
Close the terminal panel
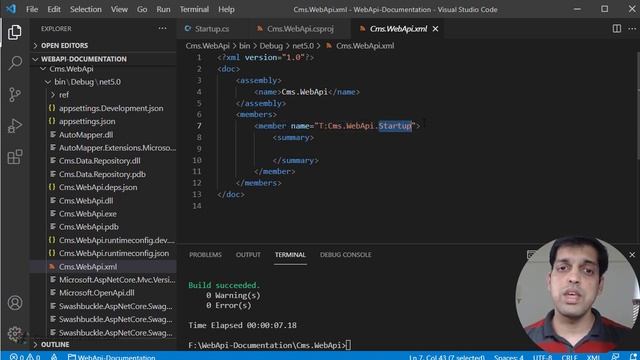[x=632, y=255]
